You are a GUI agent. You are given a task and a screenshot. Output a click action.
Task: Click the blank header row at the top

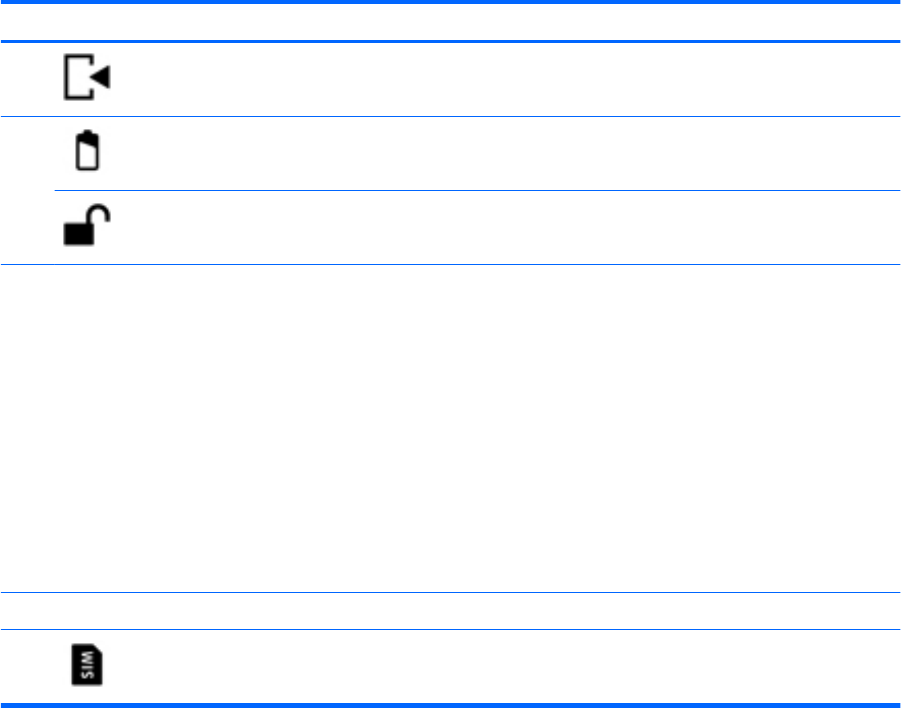(450, 22)
